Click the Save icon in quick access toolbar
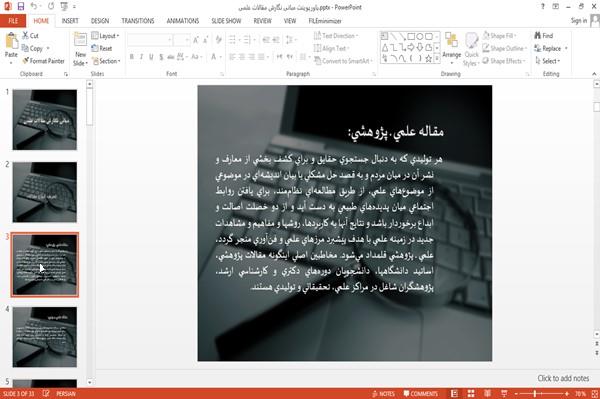The image size is (600, 399). pyautogui.click(x=21, y=7)
